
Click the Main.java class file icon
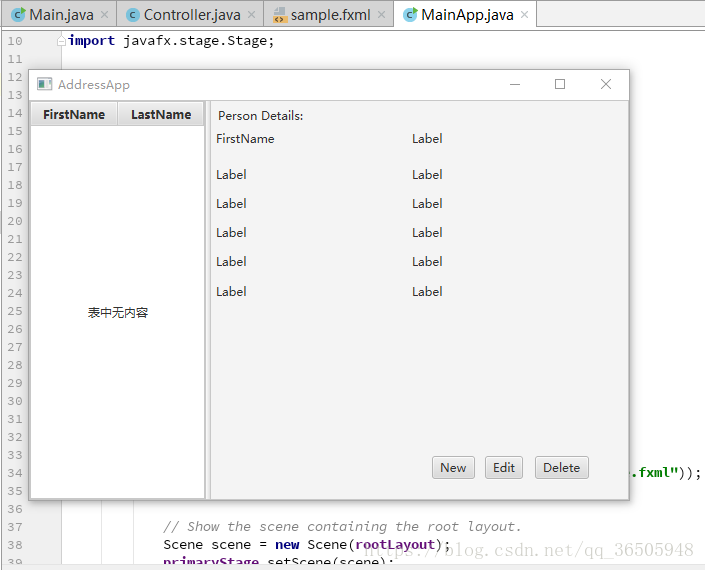coord(18,15)
